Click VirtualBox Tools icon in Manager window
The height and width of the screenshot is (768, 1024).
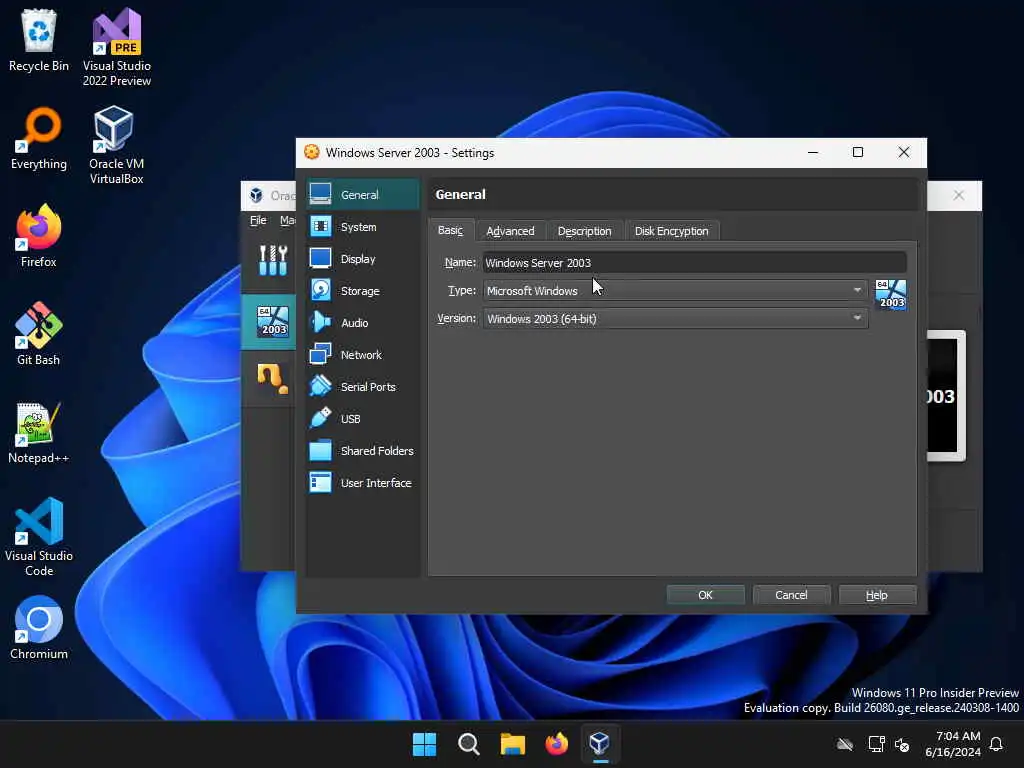pos(273,260)
